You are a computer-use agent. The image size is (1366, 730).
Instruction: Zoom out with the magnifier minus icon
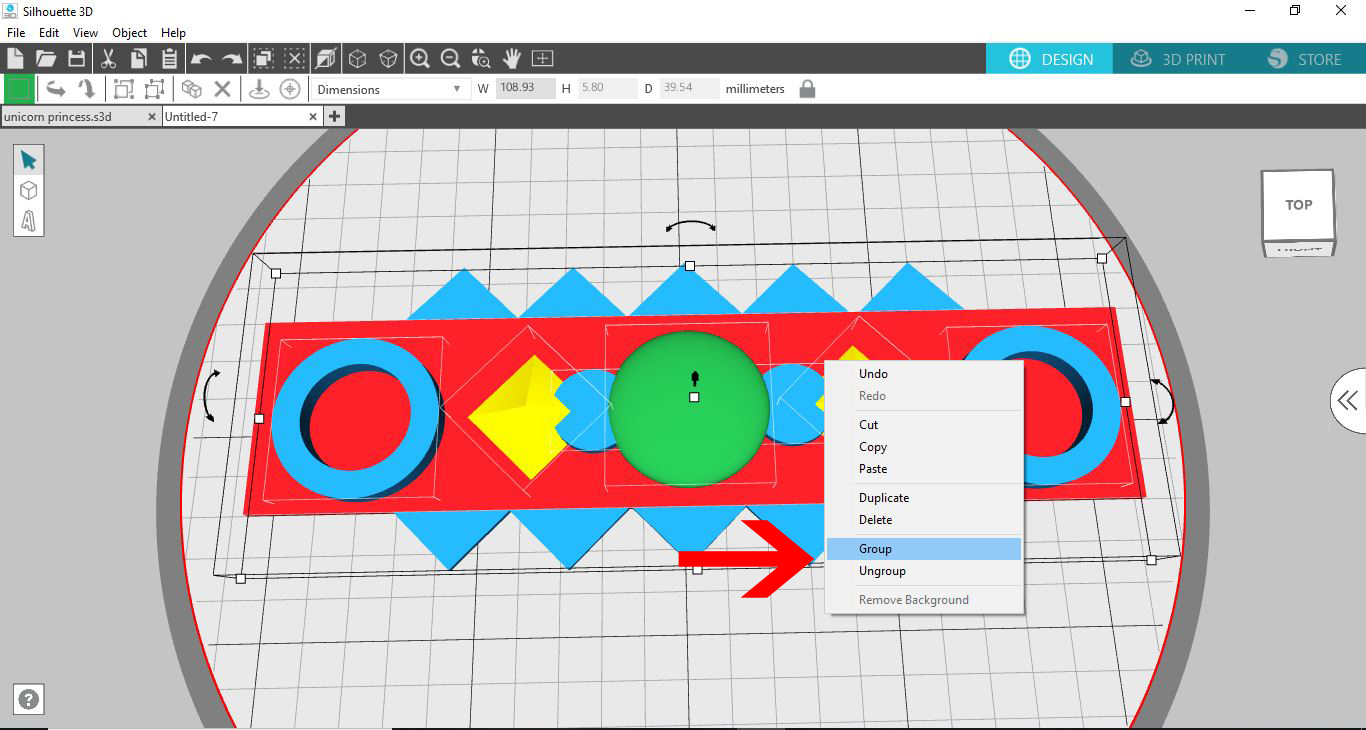pyautogui.click(x=450, y=58)
